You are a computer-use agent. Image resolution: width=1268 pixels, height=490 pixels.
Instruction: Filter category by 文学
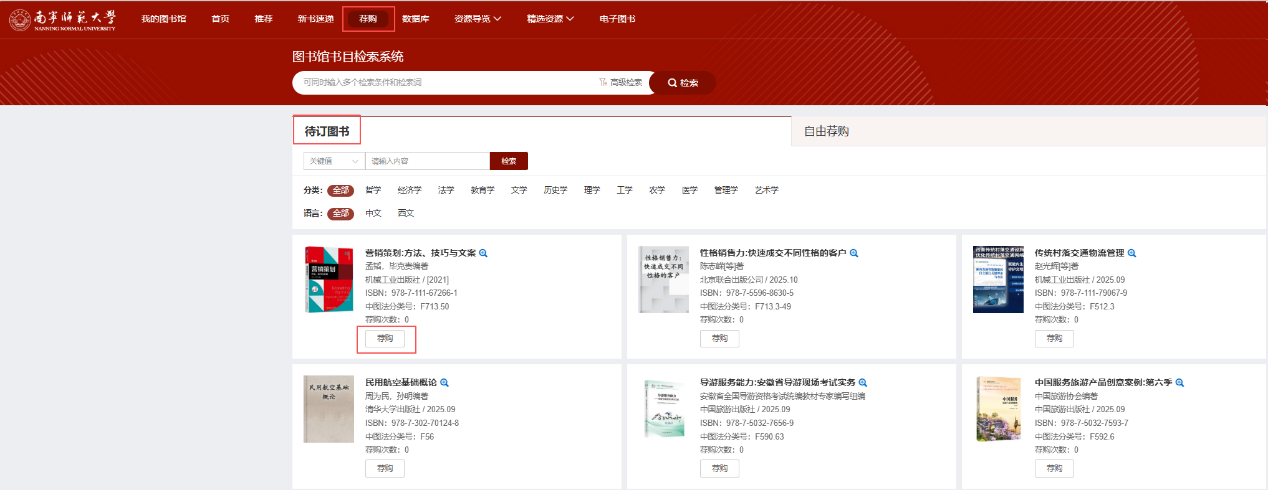(x=518, y=190)
